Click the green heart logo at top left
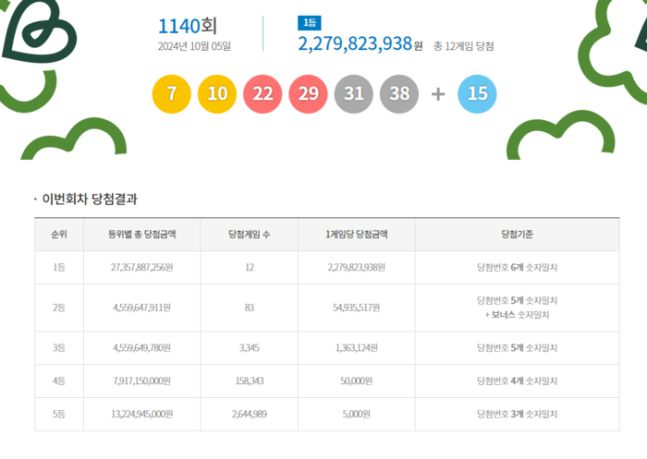The image size is (647, 459). [x=38, y=28]
